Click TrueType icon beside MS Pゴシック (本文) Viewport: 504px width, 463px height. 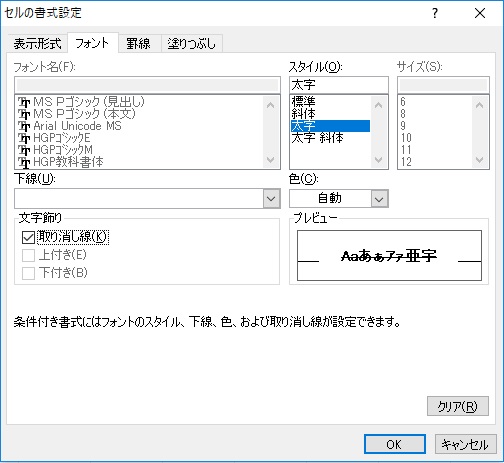[x=24, y=114]
